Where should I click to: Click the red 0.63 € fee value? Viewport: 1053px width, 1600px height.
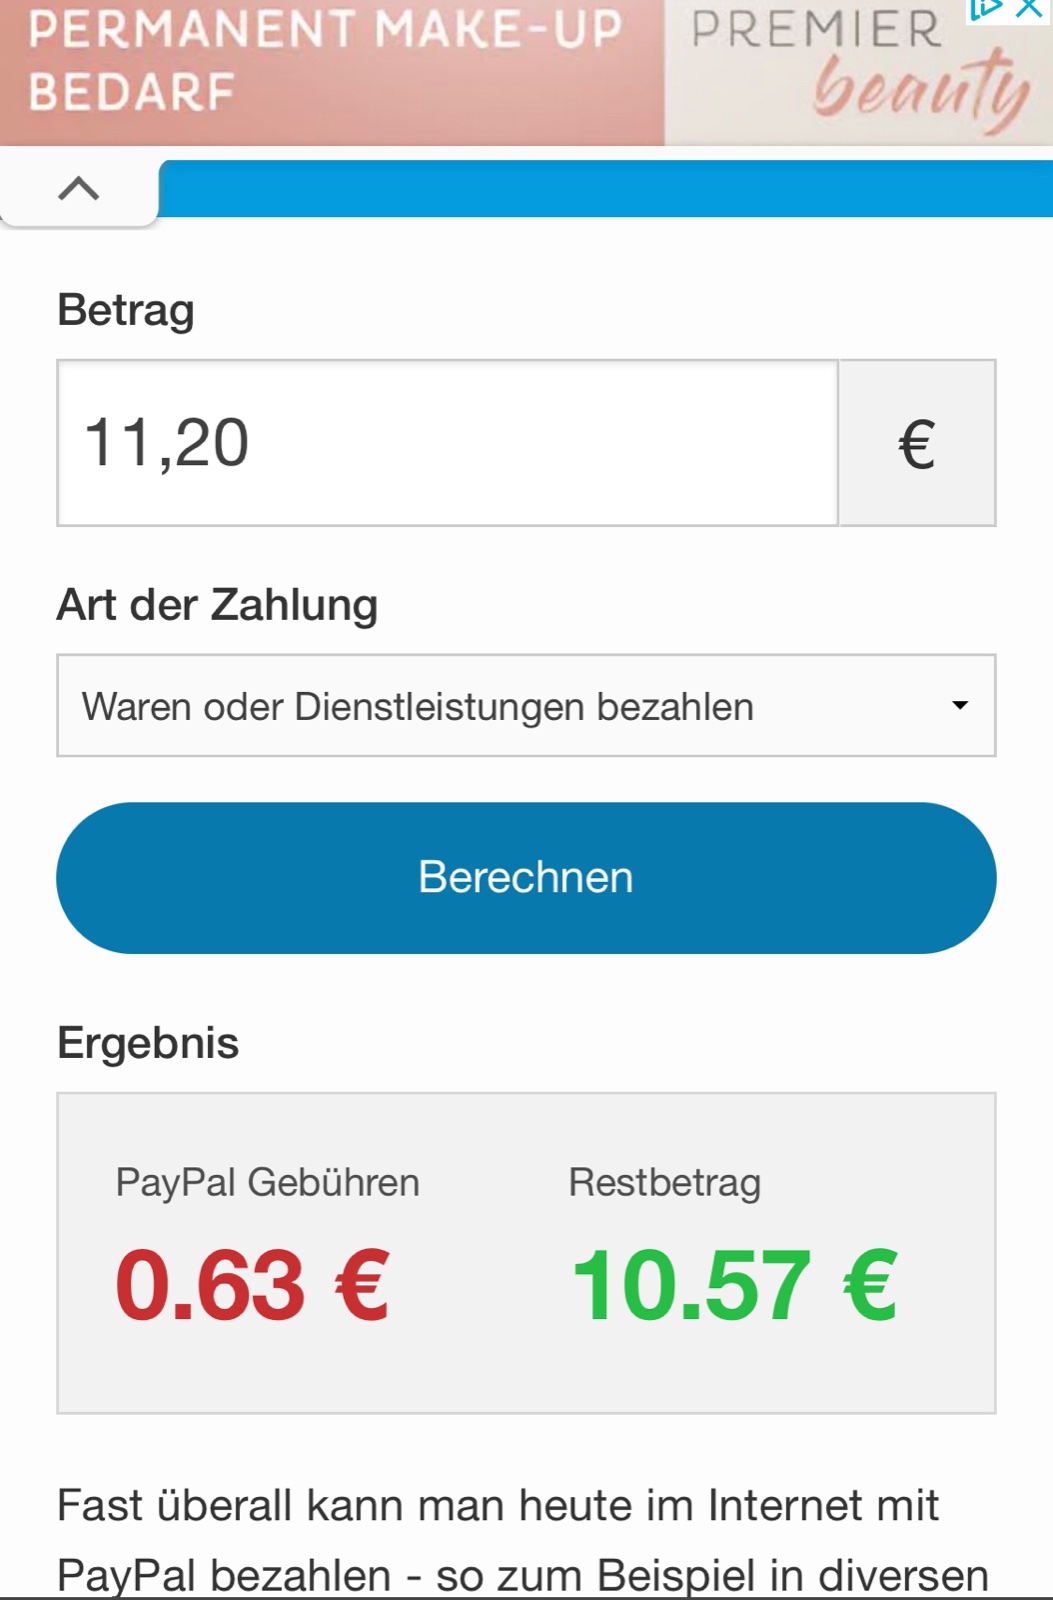[252, 1286]
